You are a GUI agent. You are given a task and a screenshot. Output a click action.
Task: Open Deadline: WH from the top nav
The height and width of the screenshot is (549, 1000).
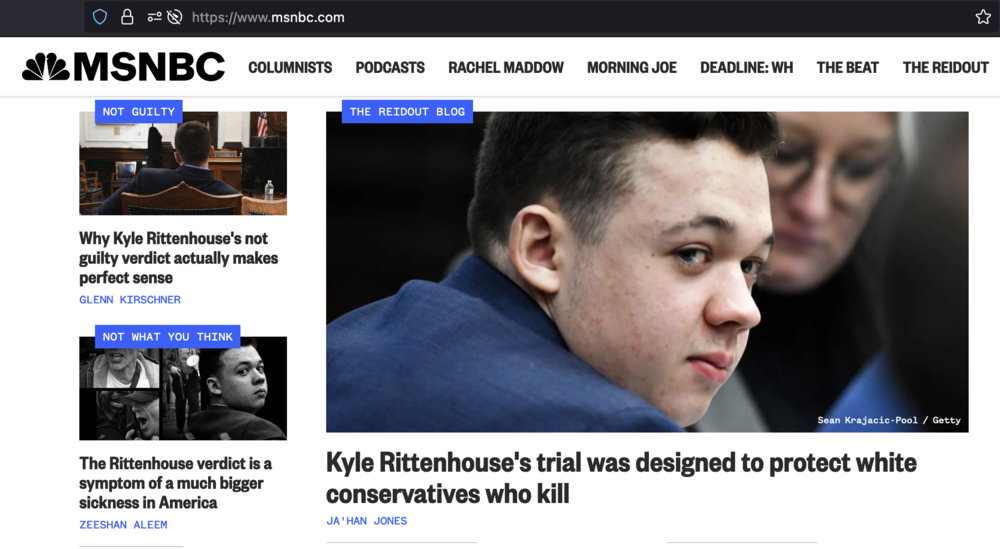746,68
